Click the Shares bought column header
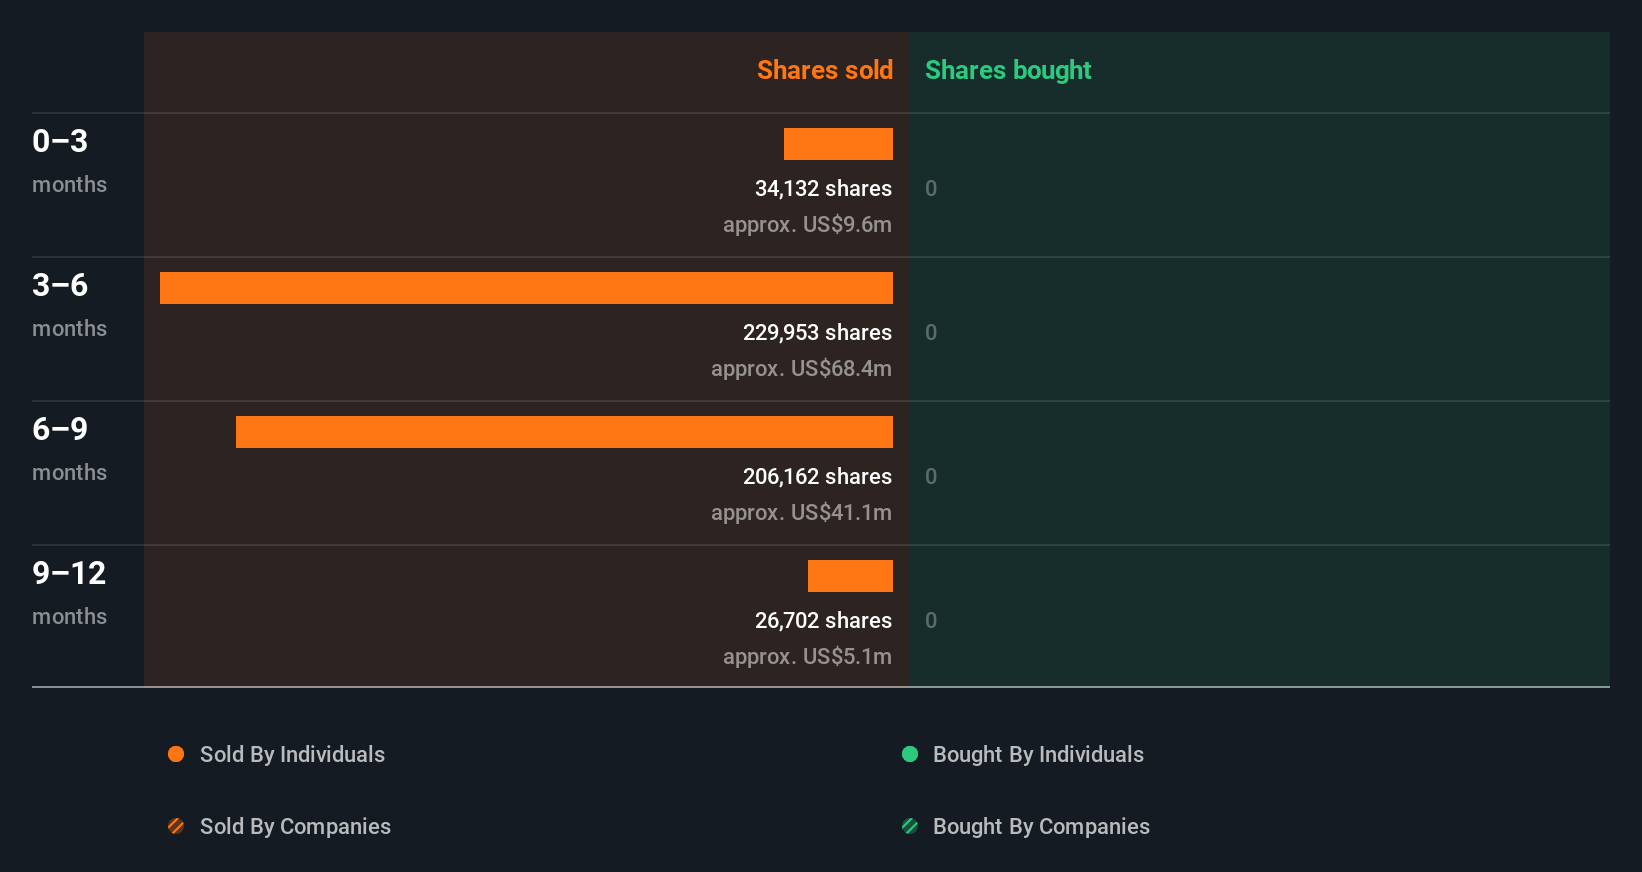This screenshot has width=1642, height=872. (x=1008, y=70)
